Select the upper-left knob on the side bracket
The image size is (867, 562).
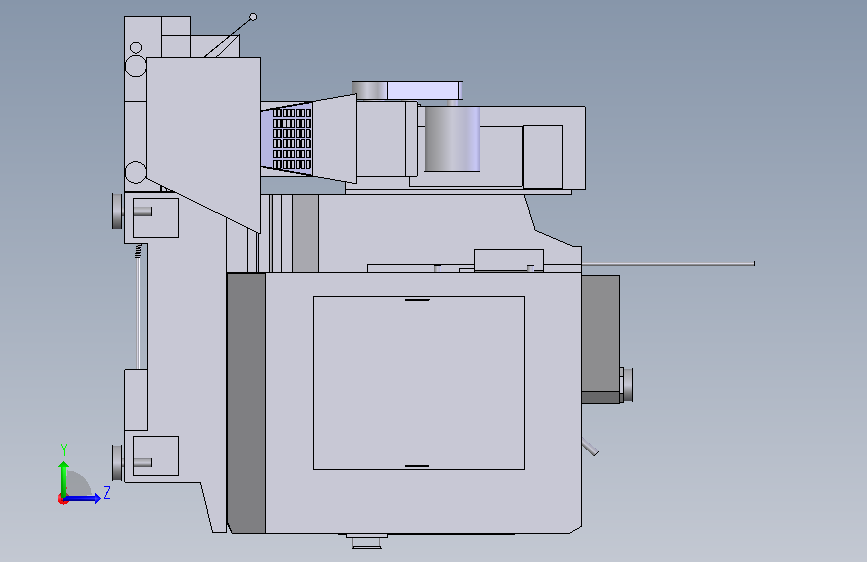point(117,211)
